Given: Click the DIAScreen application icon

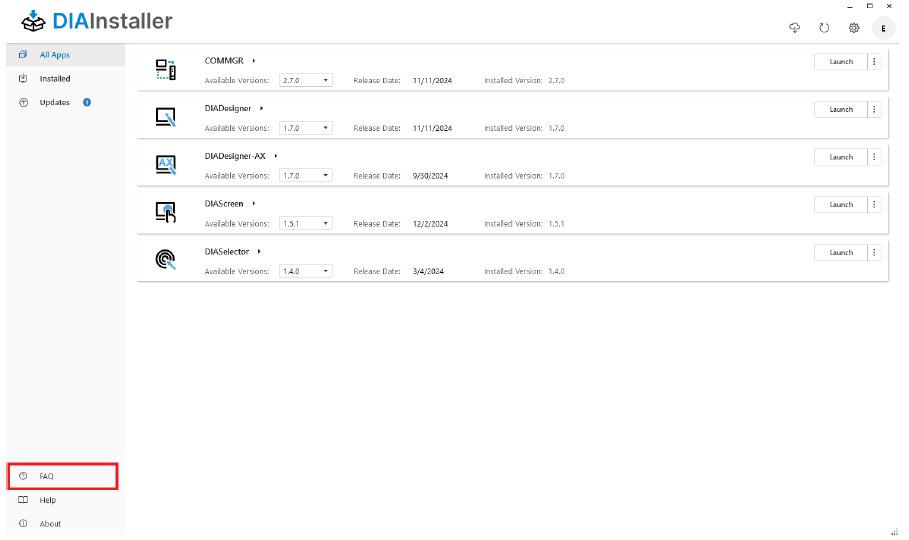Looking at the screenshot, I should tap(166, 212).
